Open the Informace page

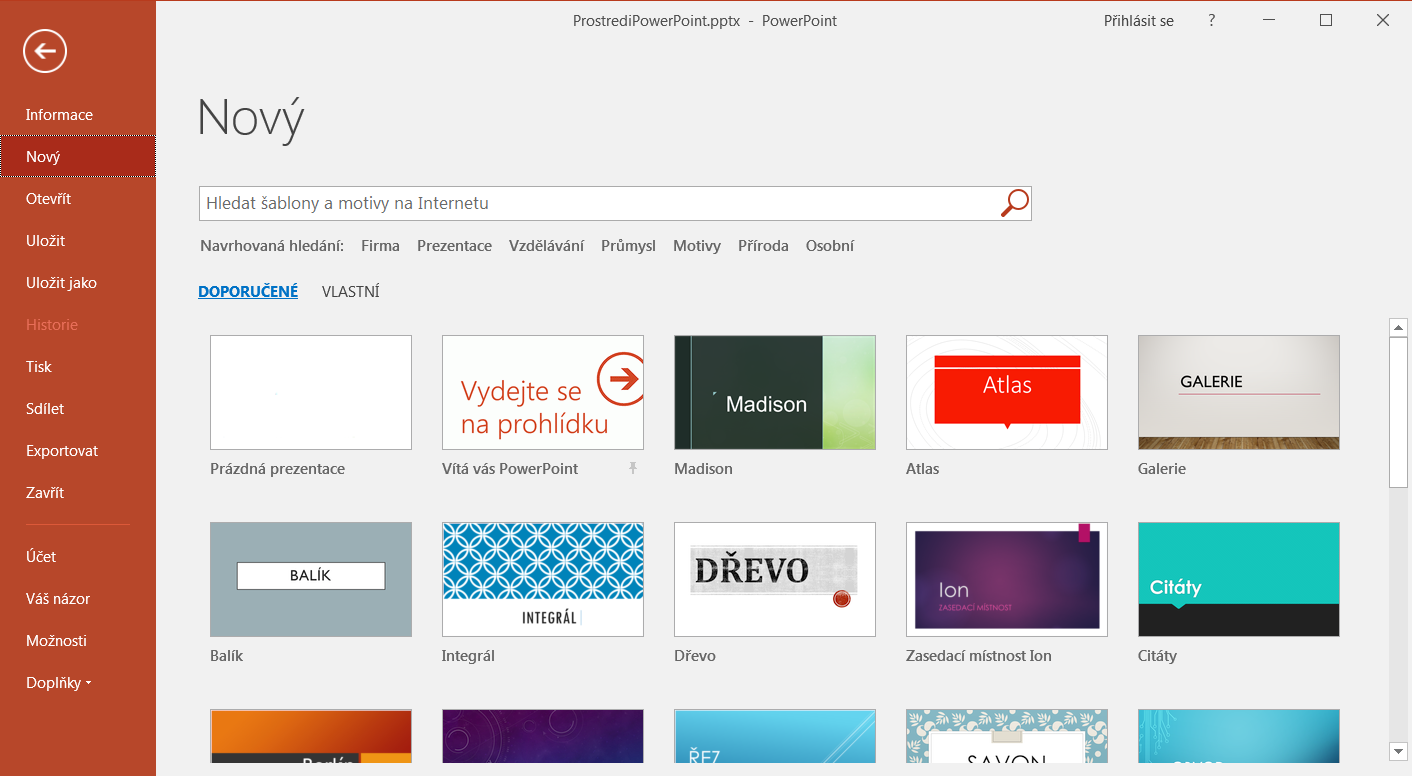(78, 115)
